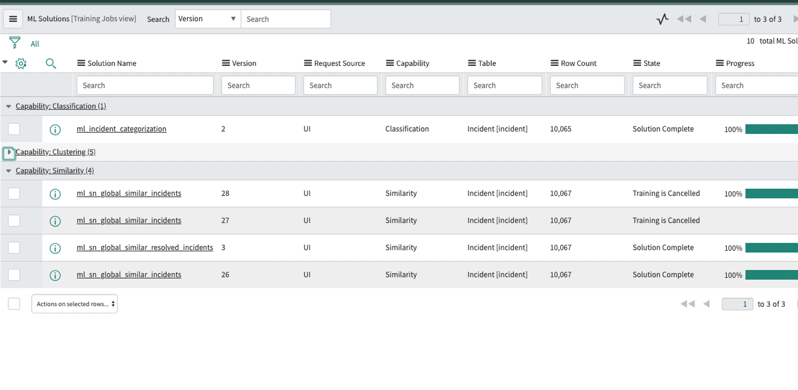Collapse the Classification group arrow
This screenshot has width=798, height=390.
[9, 106]
